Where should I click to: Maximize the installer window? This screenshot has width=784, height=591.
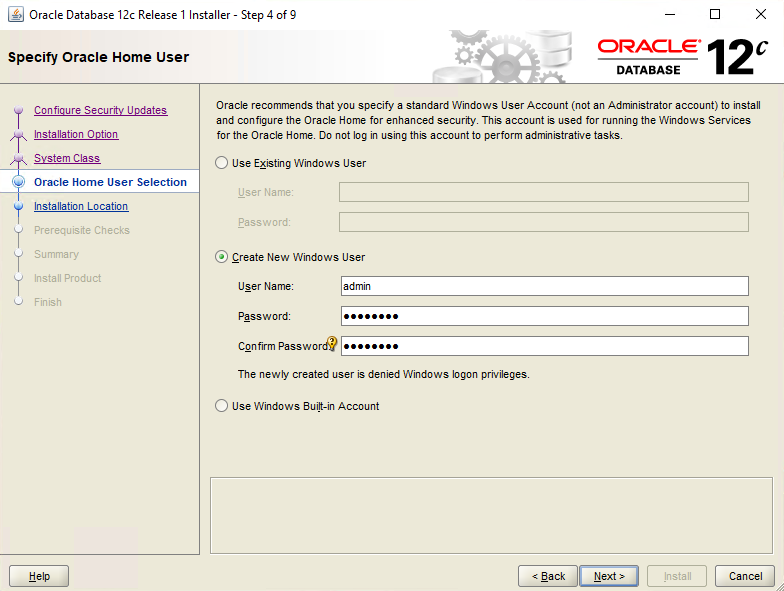coord(715,14)
